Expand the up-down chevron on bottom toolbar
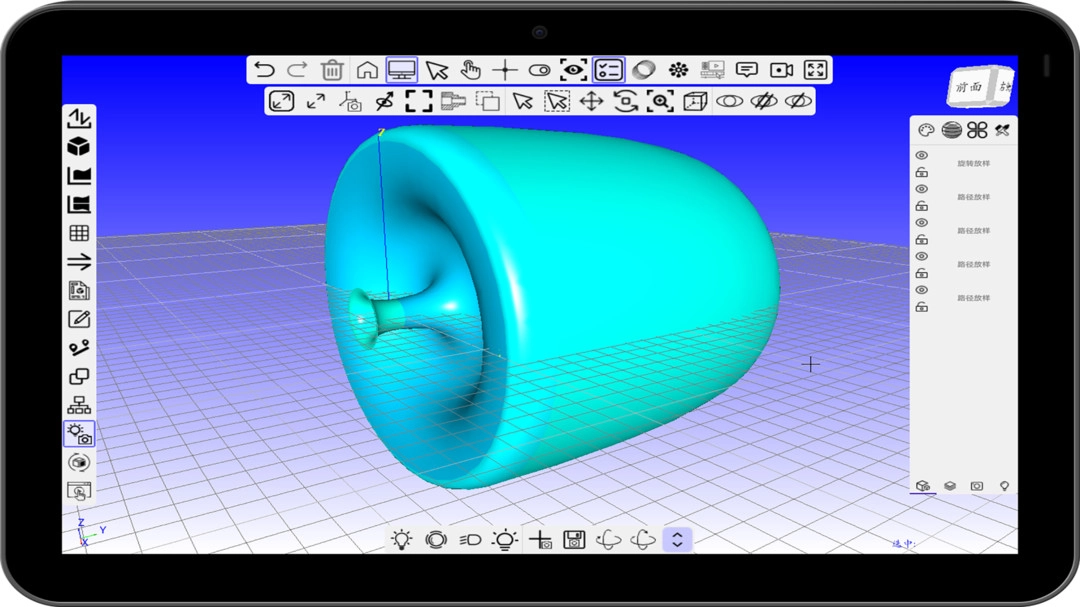This screenshot has width=1080, height=607. coord(677,540)
